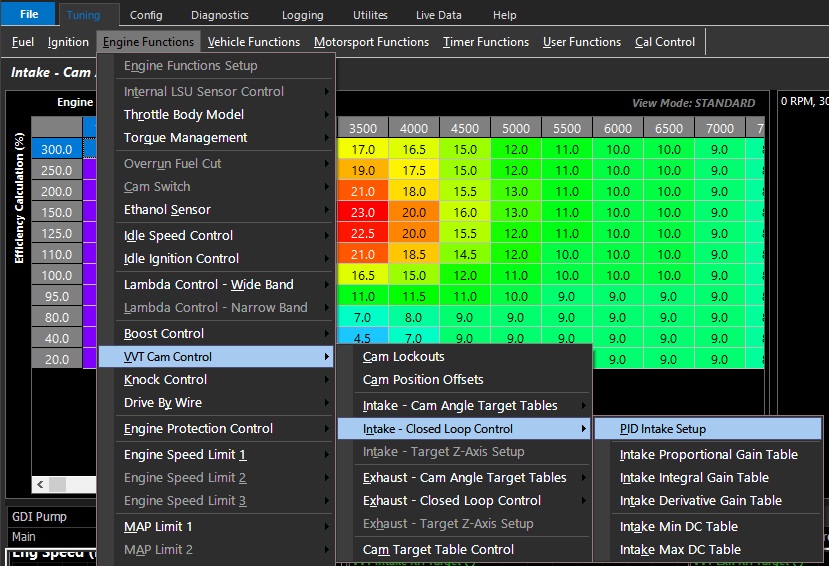The image size is (829, 566).
Task: Select PID Intake Setup menu entry
Action: coord(662,429)
